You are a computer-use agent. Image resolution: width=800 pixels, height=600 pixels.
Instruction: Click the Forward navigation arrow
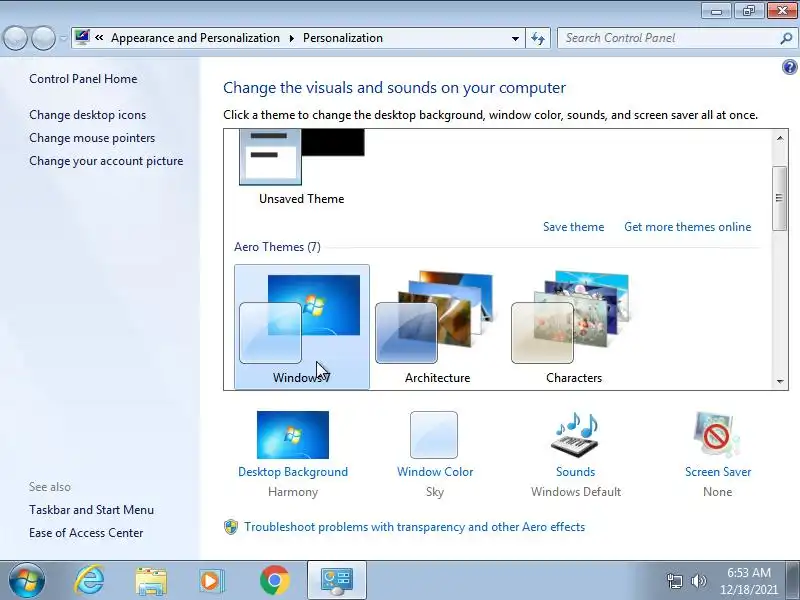43,38
